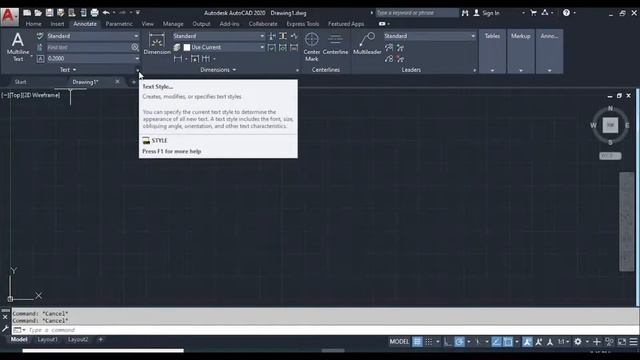Click the Open file icon

(38, 13)
